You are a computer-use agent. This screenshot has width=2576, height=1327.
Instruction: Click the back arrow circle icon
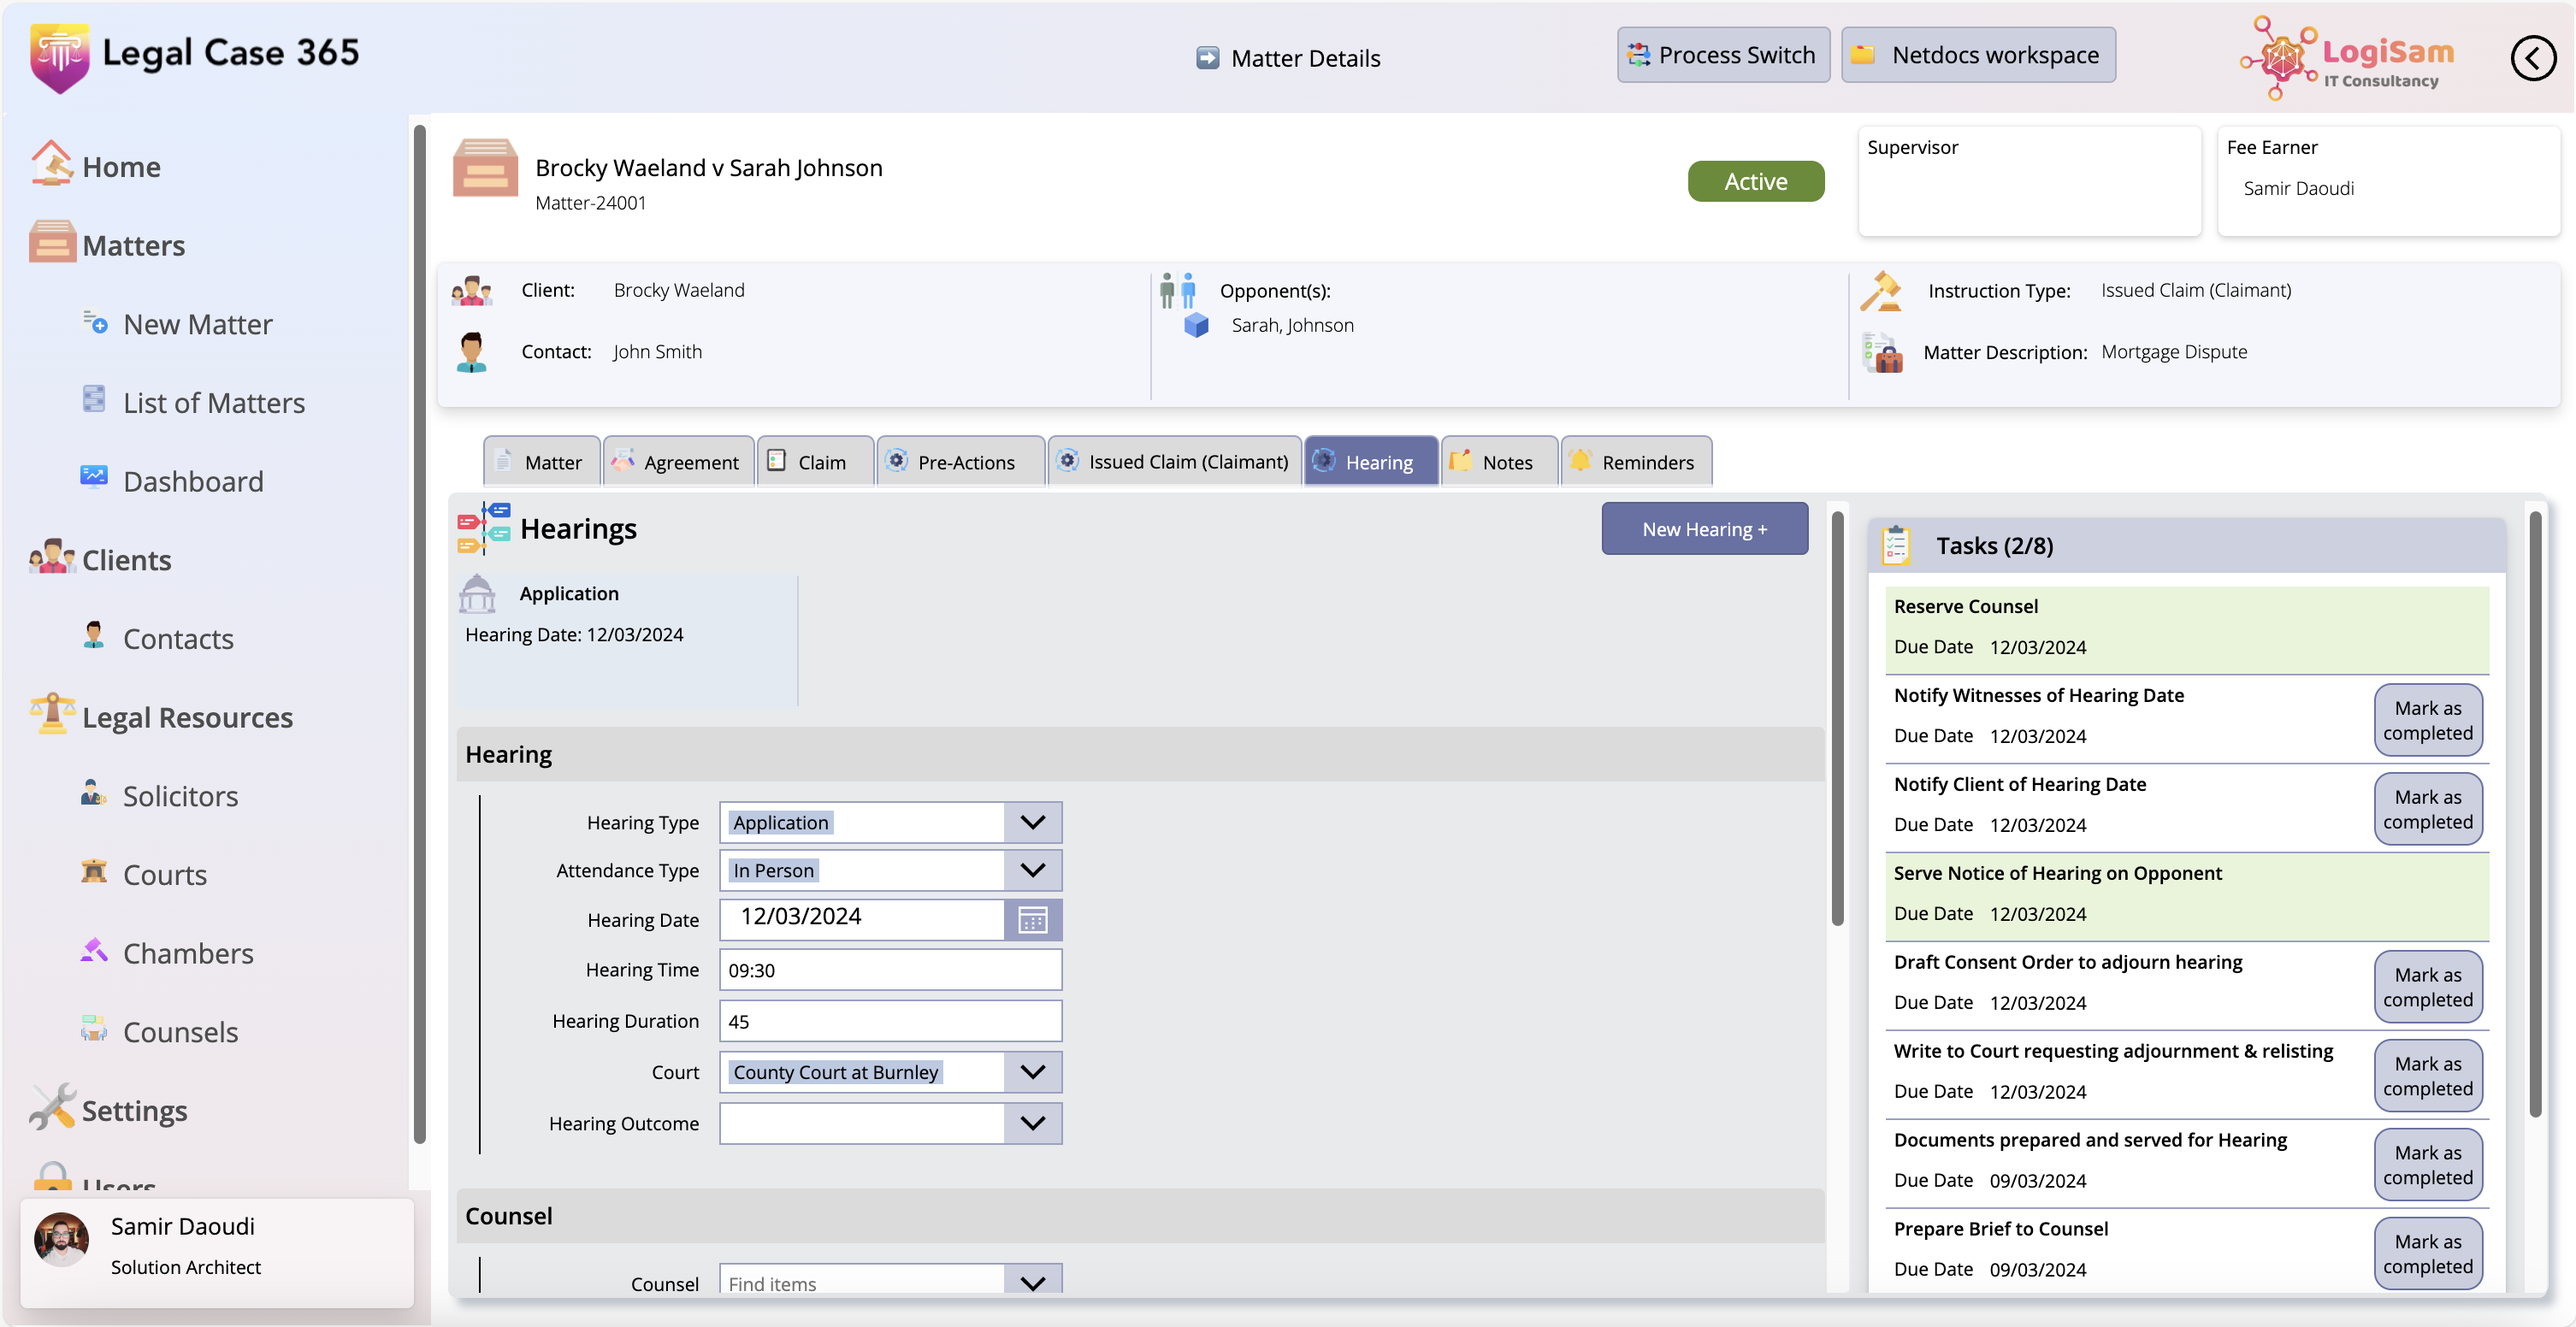point(2533,59)
